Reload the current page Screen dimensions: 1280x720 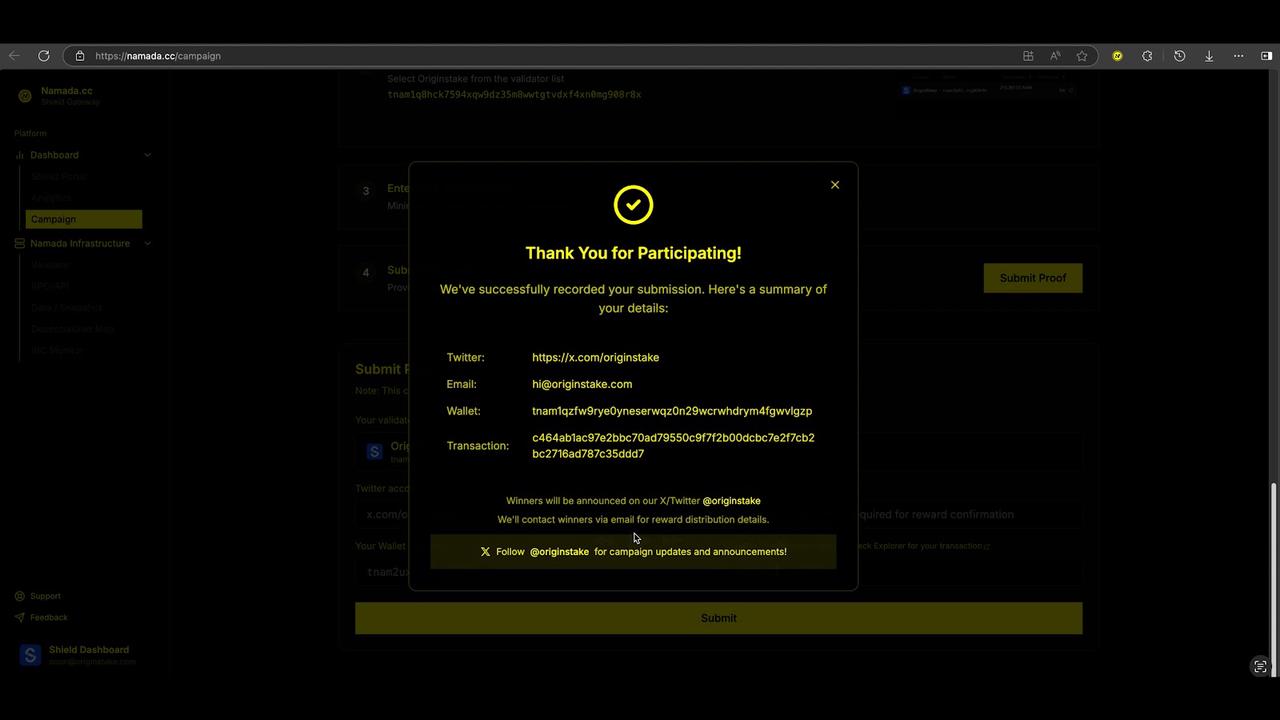coord(44,56)
